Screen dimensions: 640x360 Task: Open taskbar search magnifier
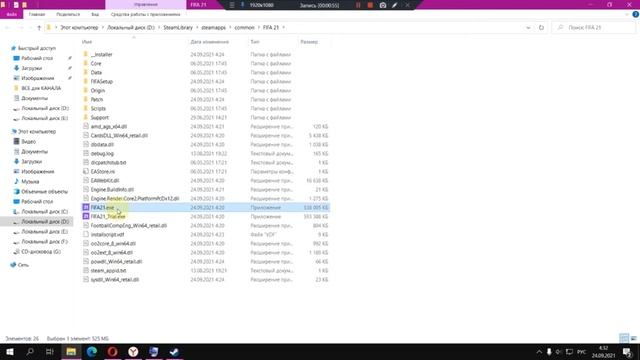coord(30,351)
